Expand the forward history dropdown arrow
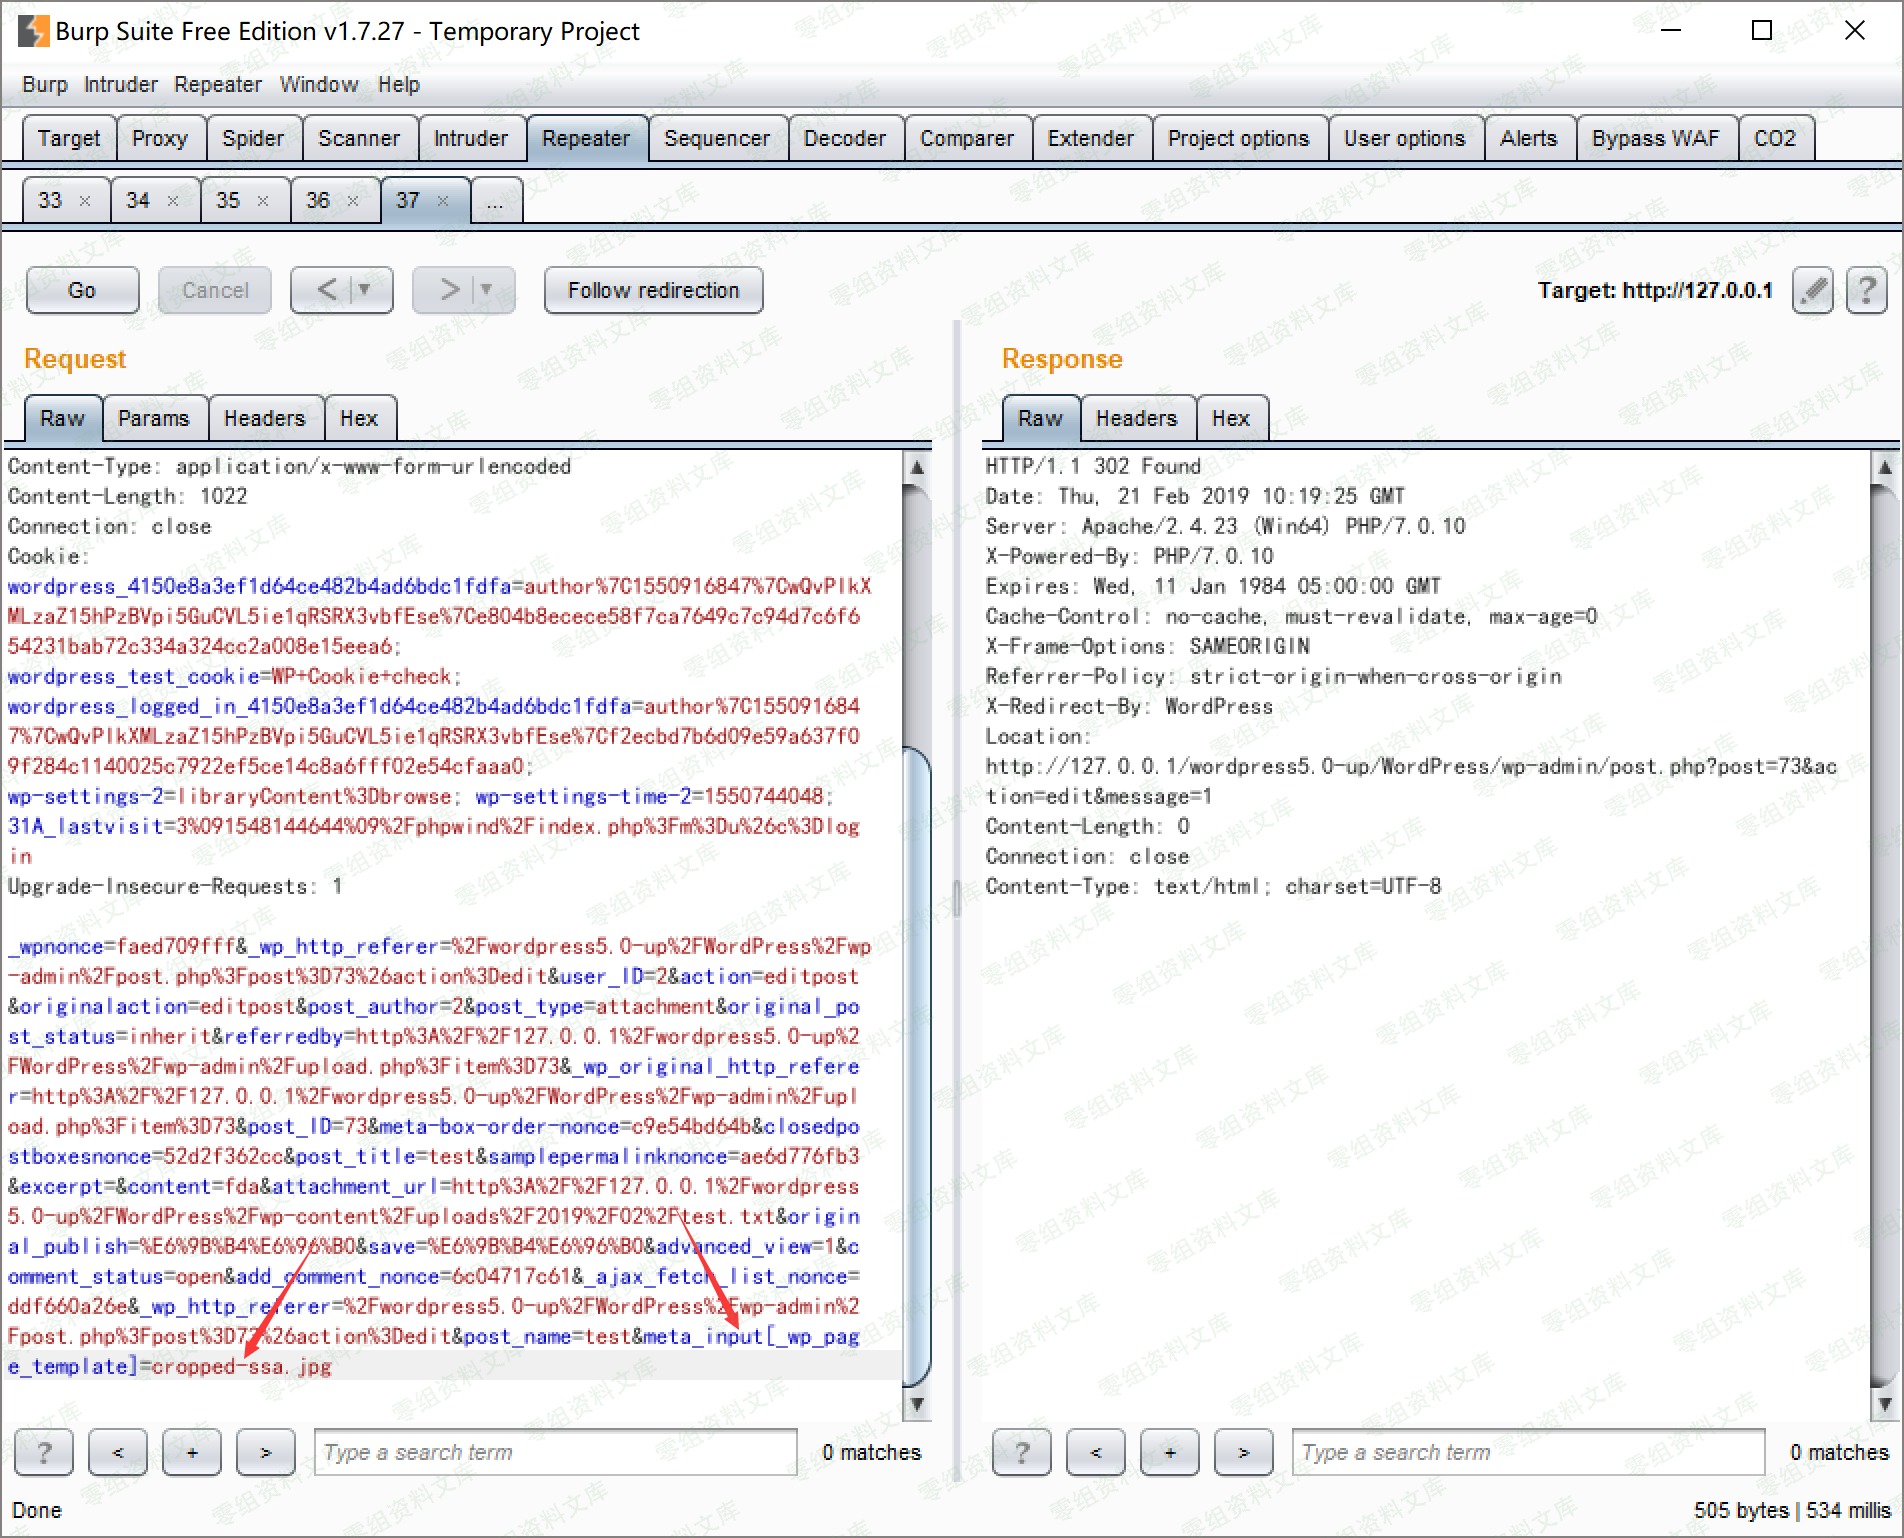1904x1538 pixels. (x=487, y=290)
